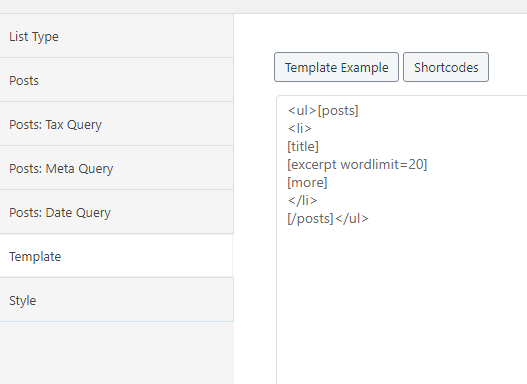Screen dimensions: 527x384
Task: Click the opening [posts] shortcode text
Action: pos(338,111)
